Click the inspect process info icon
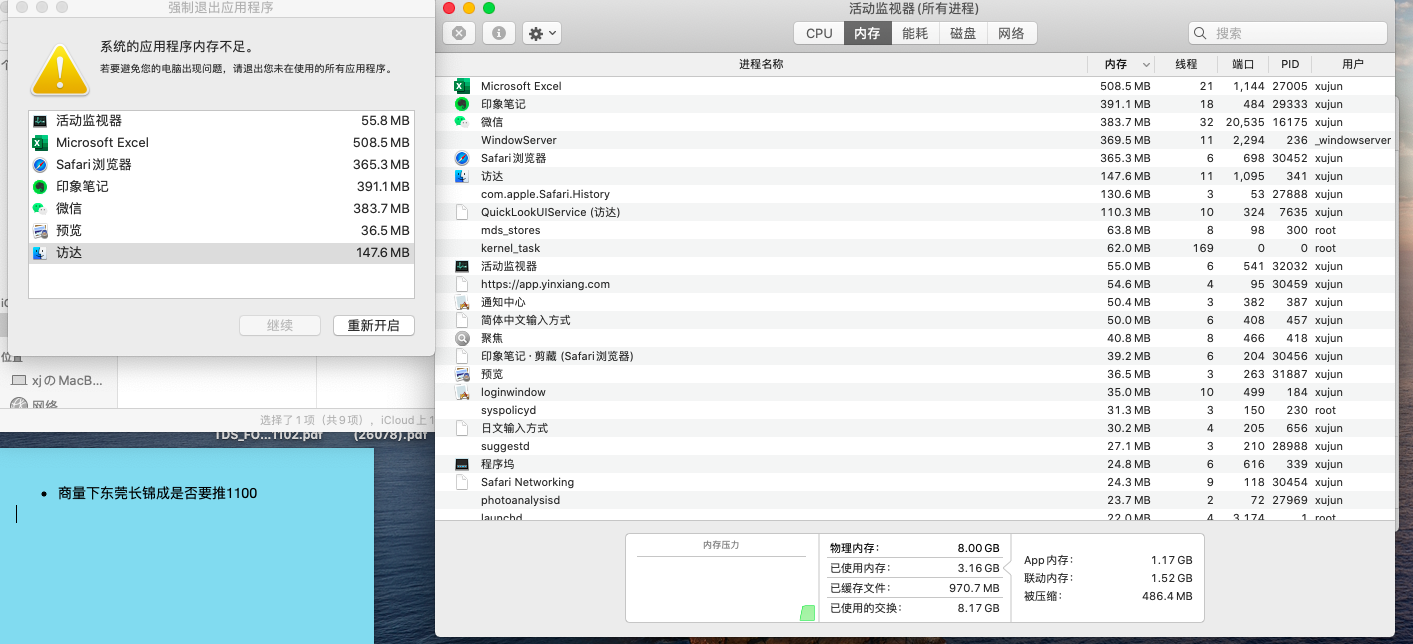 [498, 33]
